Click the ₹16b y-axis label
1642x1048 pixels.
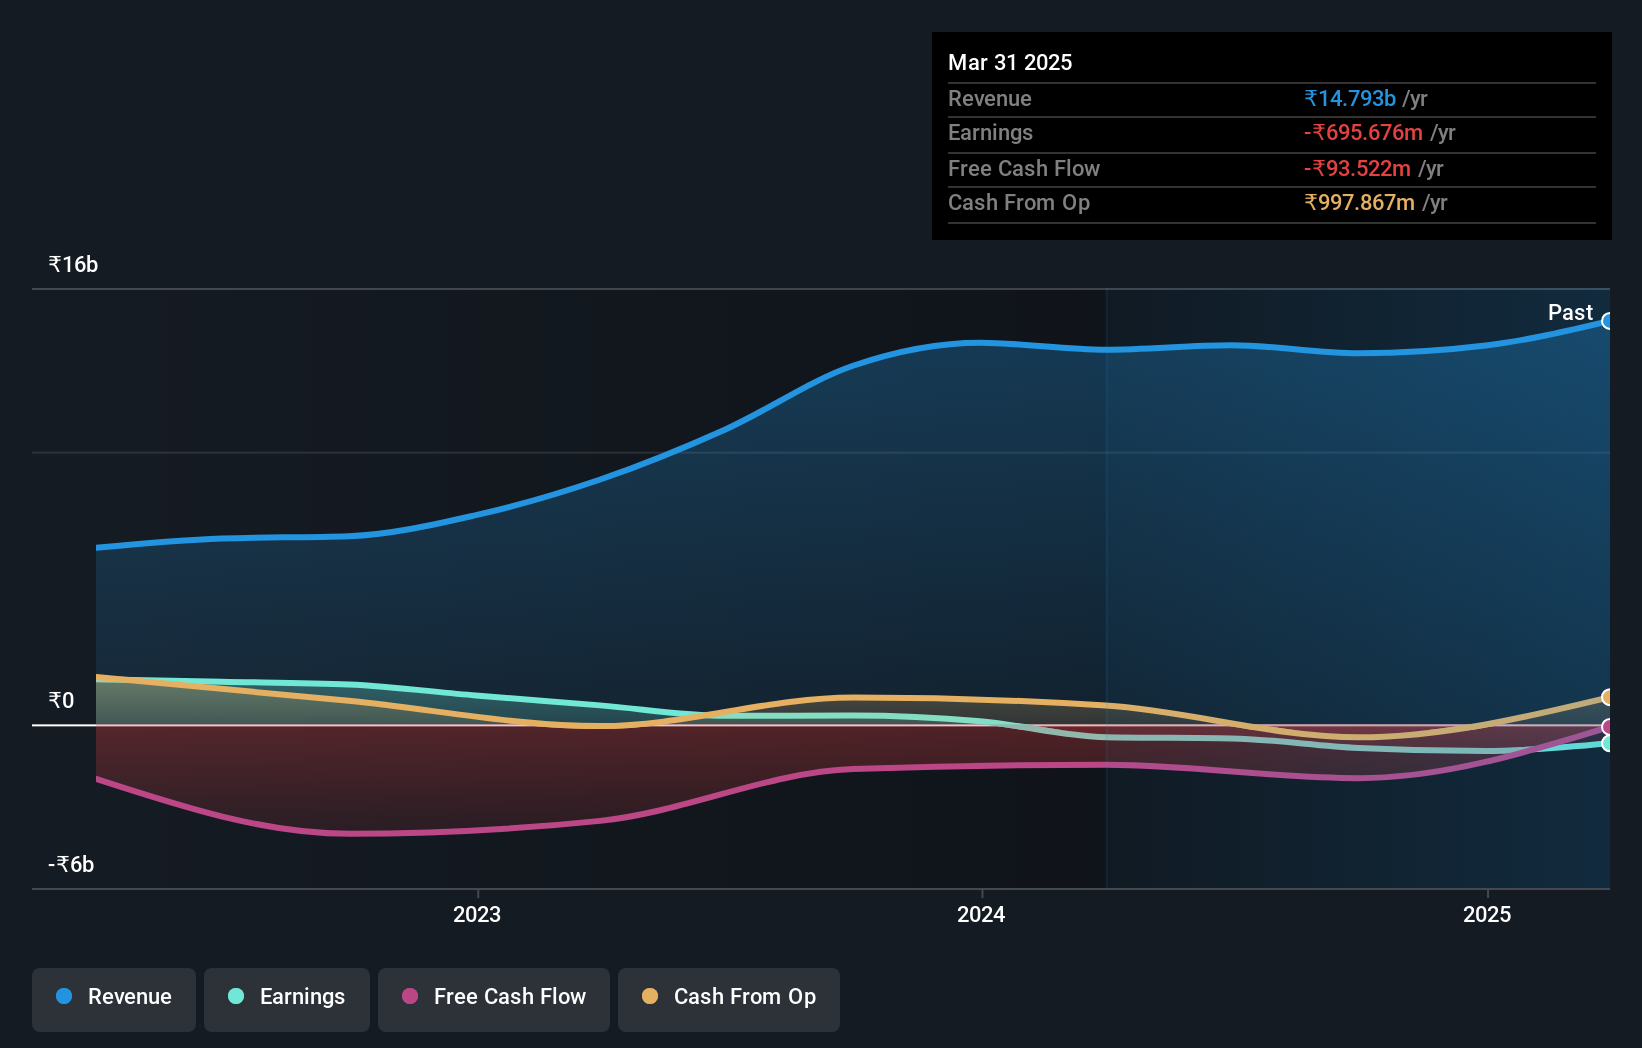[73, 264]
